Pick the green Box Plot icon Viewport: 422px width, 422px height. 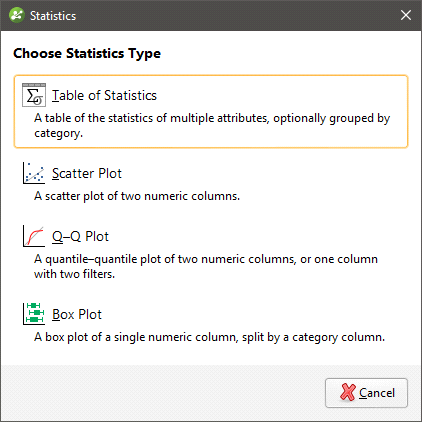pyautogui.click(x=34, y=314)
